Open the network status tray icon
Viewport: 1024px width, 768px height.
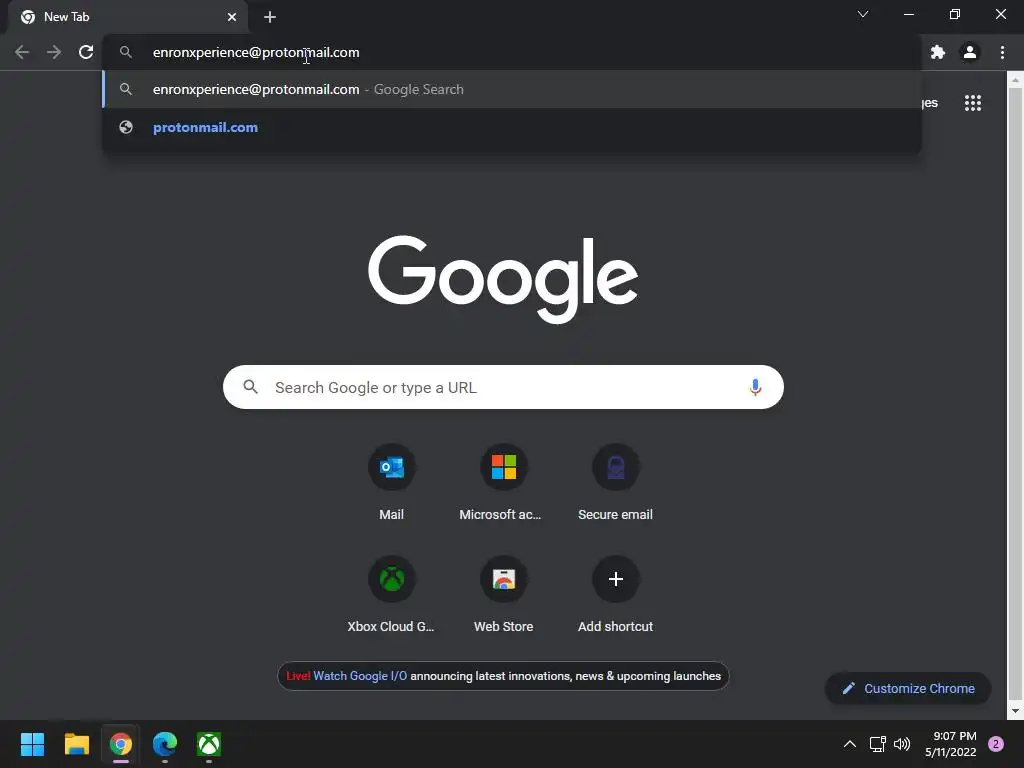click(x=877, y=744)
